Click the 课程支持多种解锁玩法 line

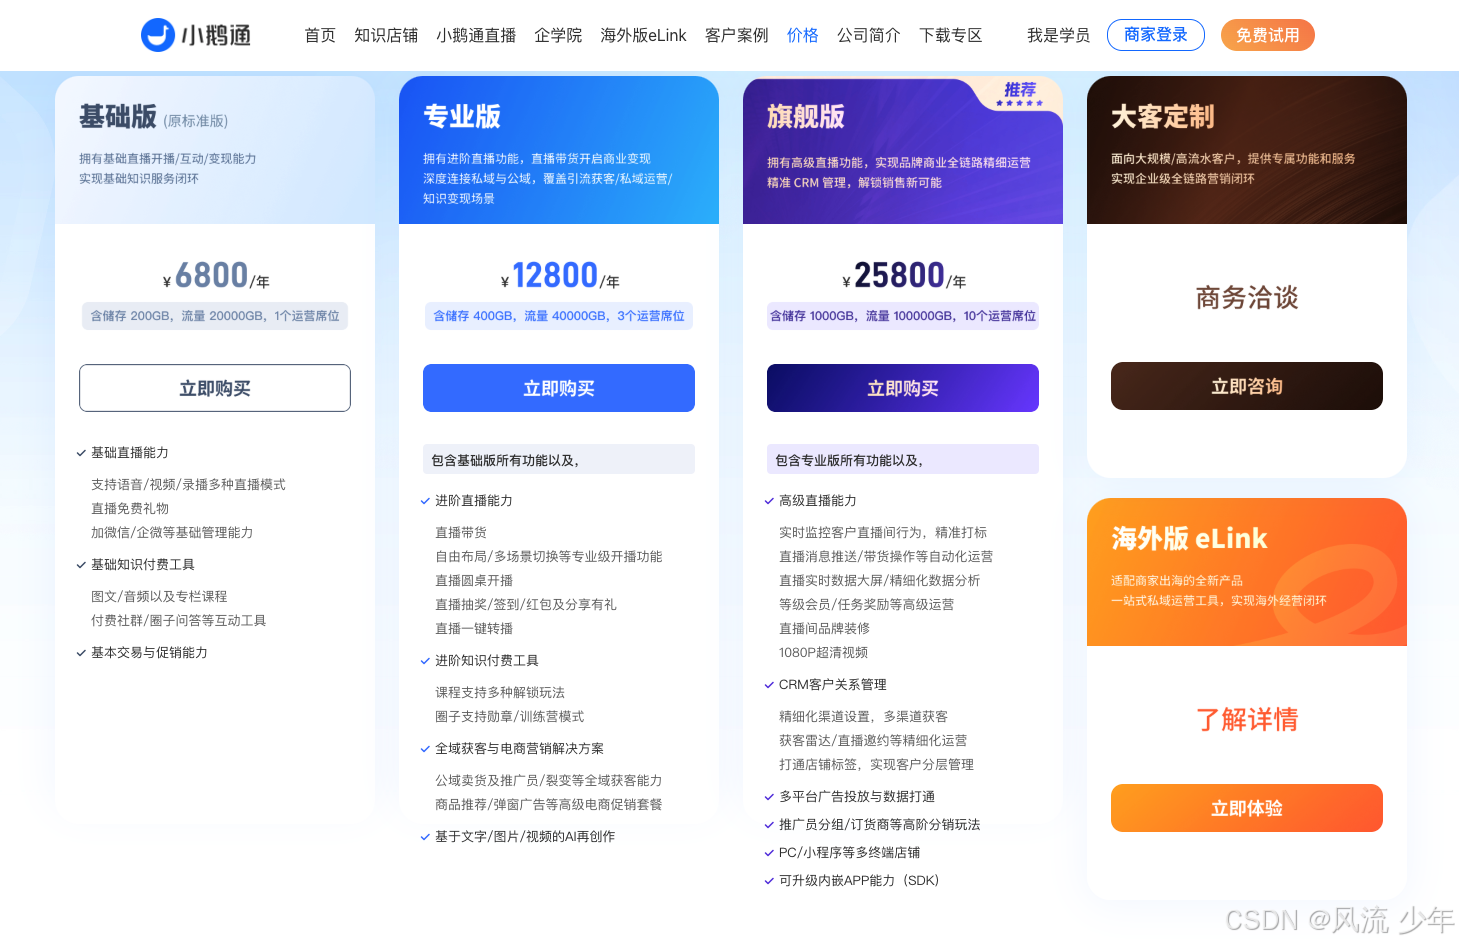click(x=500, y=693)
